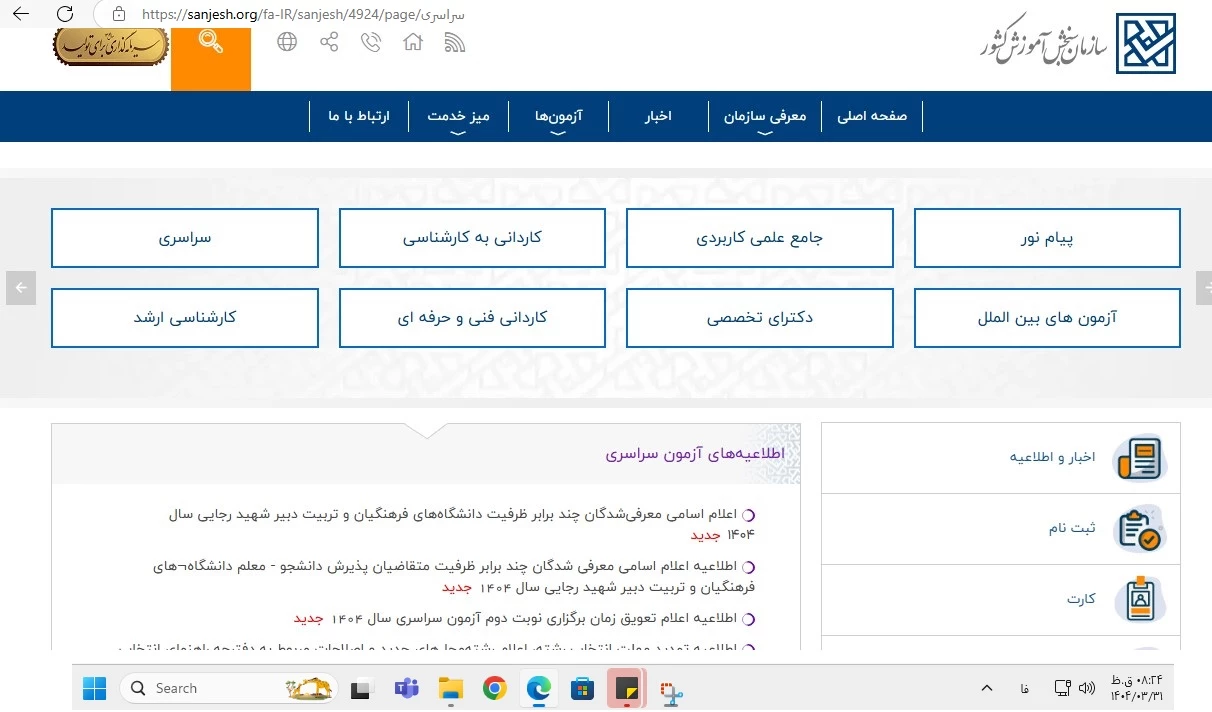
Task: Open Google Chrome from the taskbar
Action: (494, 688)
